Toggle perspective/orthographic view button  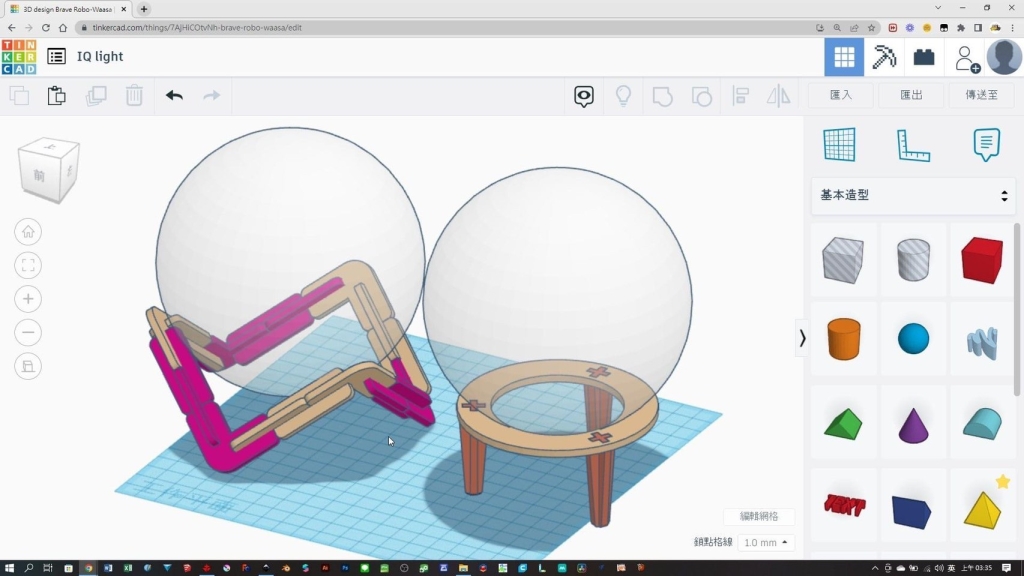click(28, 366)
